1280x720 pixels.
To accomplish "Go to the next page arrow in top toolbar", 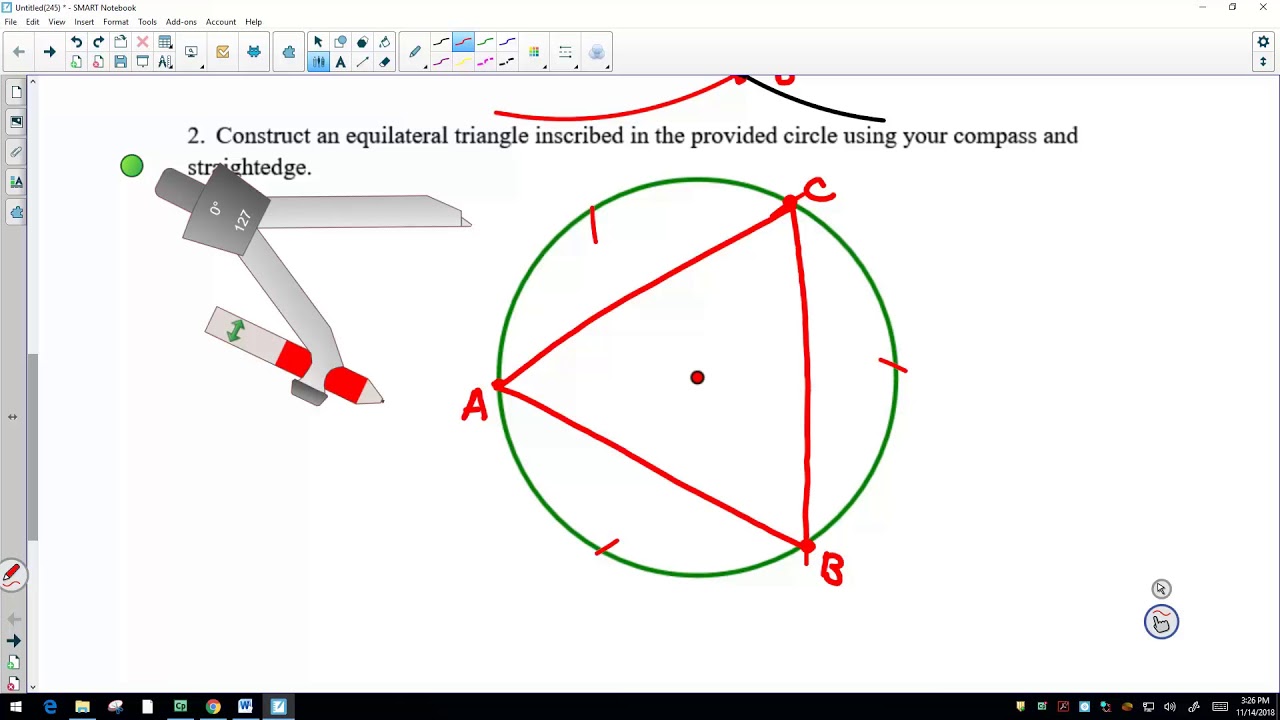I will [x=49, y=52].
